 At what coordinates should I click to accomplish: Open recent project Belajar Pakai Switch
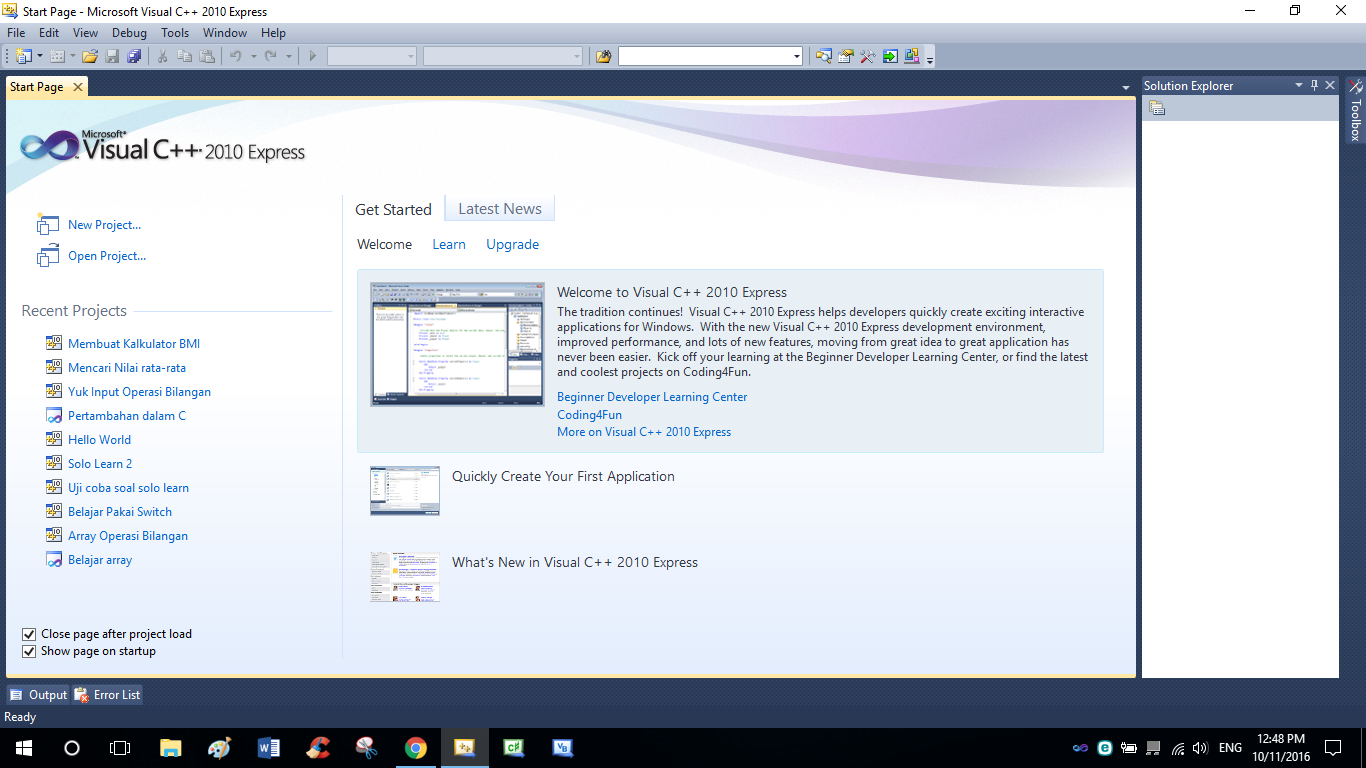pyautogui.click(x=120, y=512)
